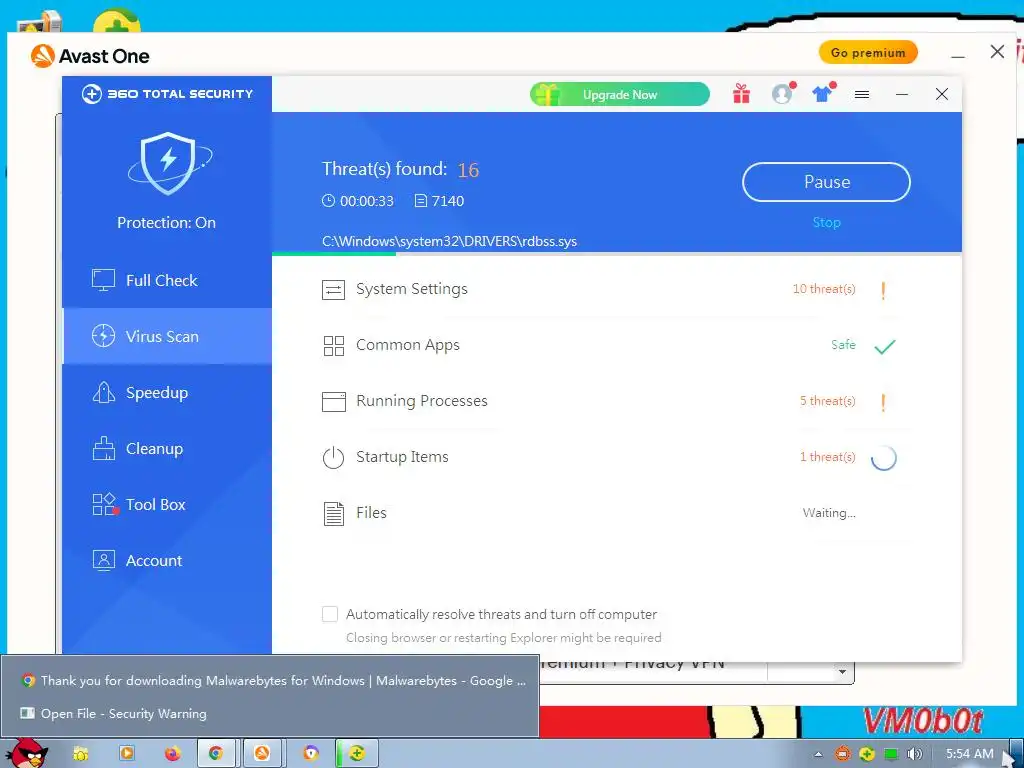Click the purple circular browser taskbar icon
1024x768 pixels.
(311, 754)
